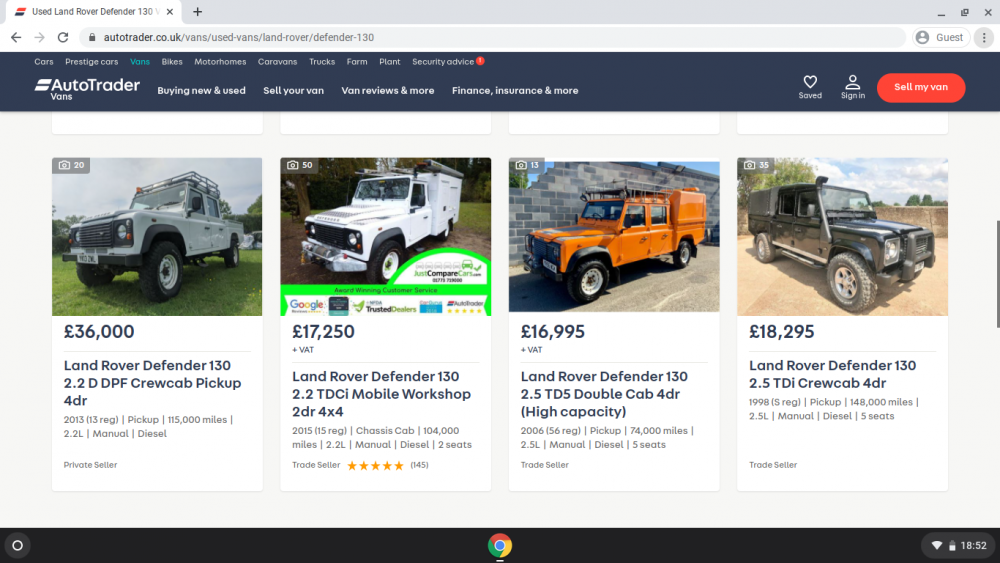Open 2.5 TDi Crewcab 4dr listing title

(832, 374)
